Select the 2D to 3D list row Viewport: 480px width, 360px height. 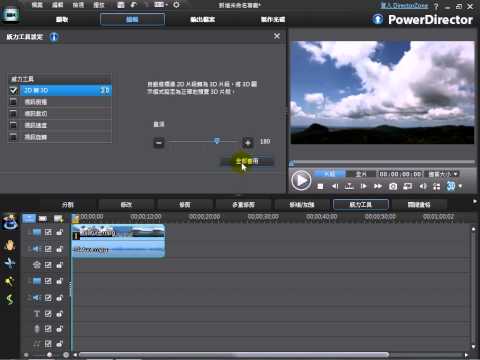(66, 90)
